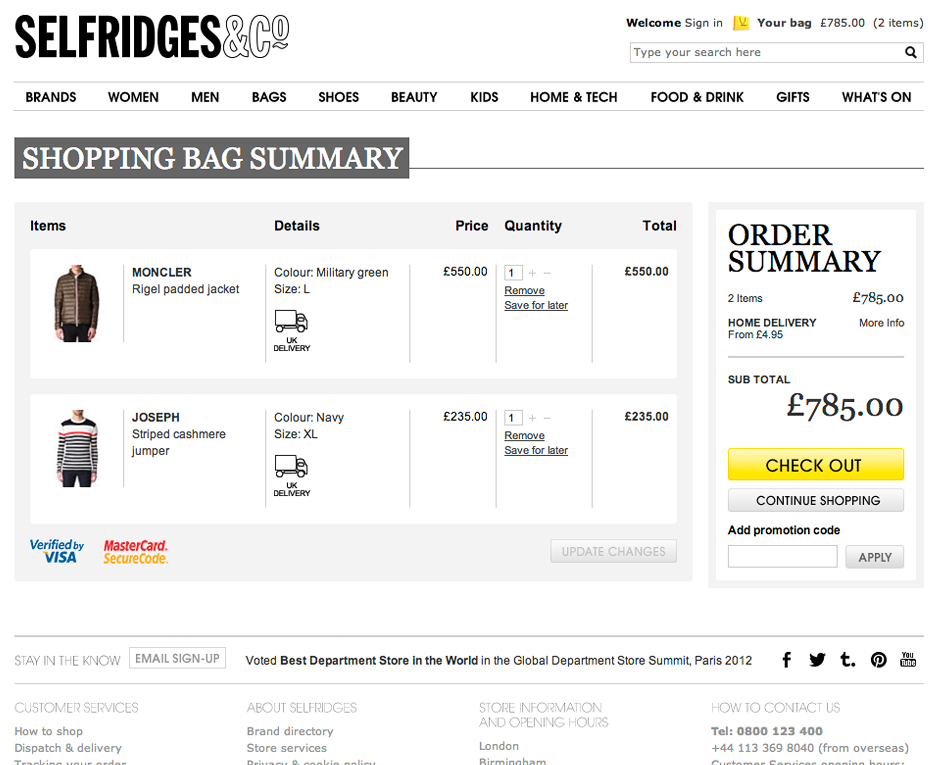940x765 pixels.
Task: Open the yellow shopping bag icon
Action: [741, 23]
